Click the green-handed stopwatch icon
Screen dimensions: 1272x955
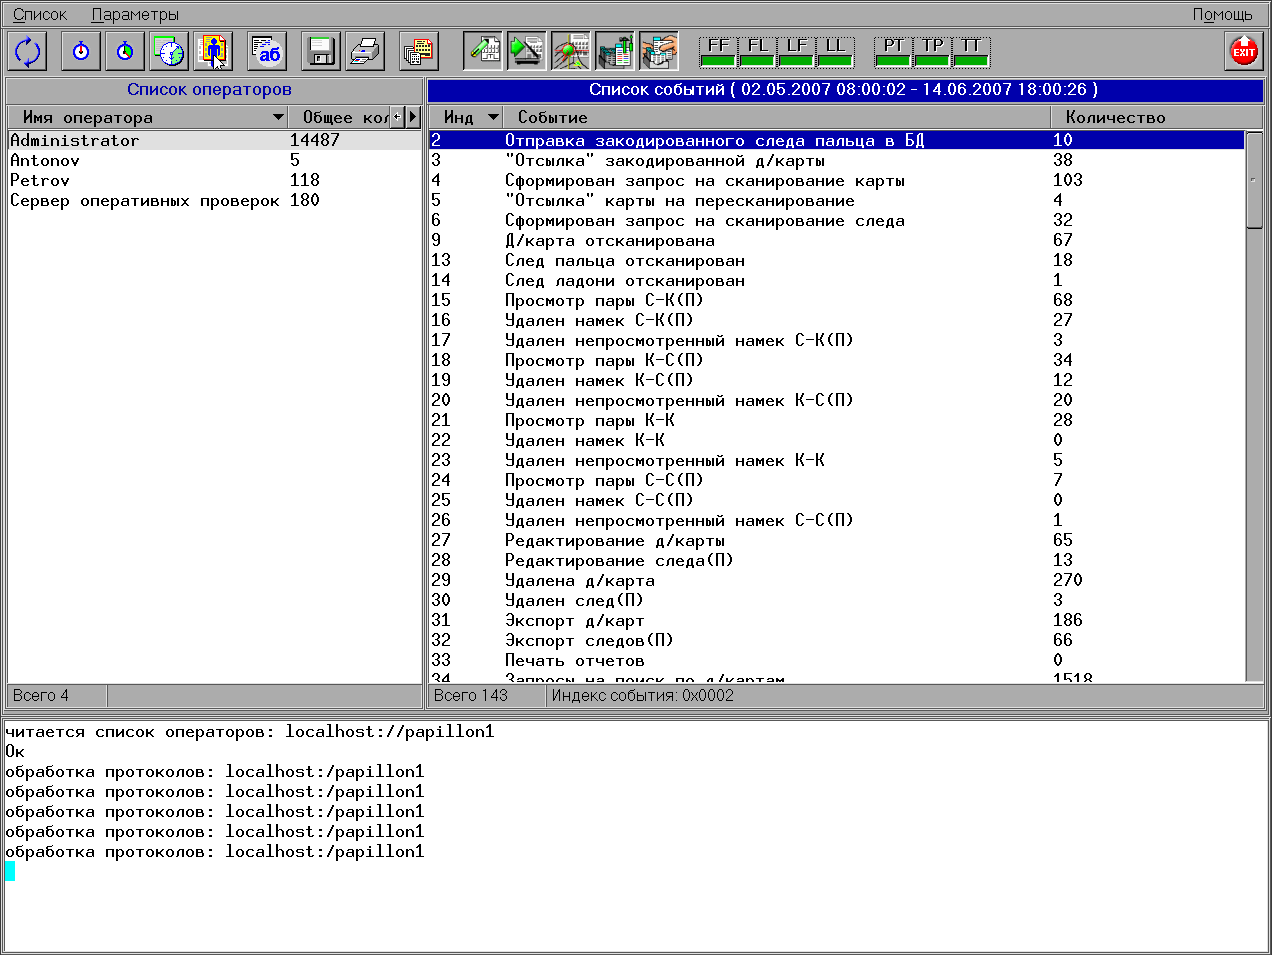[x=125, y=51]
